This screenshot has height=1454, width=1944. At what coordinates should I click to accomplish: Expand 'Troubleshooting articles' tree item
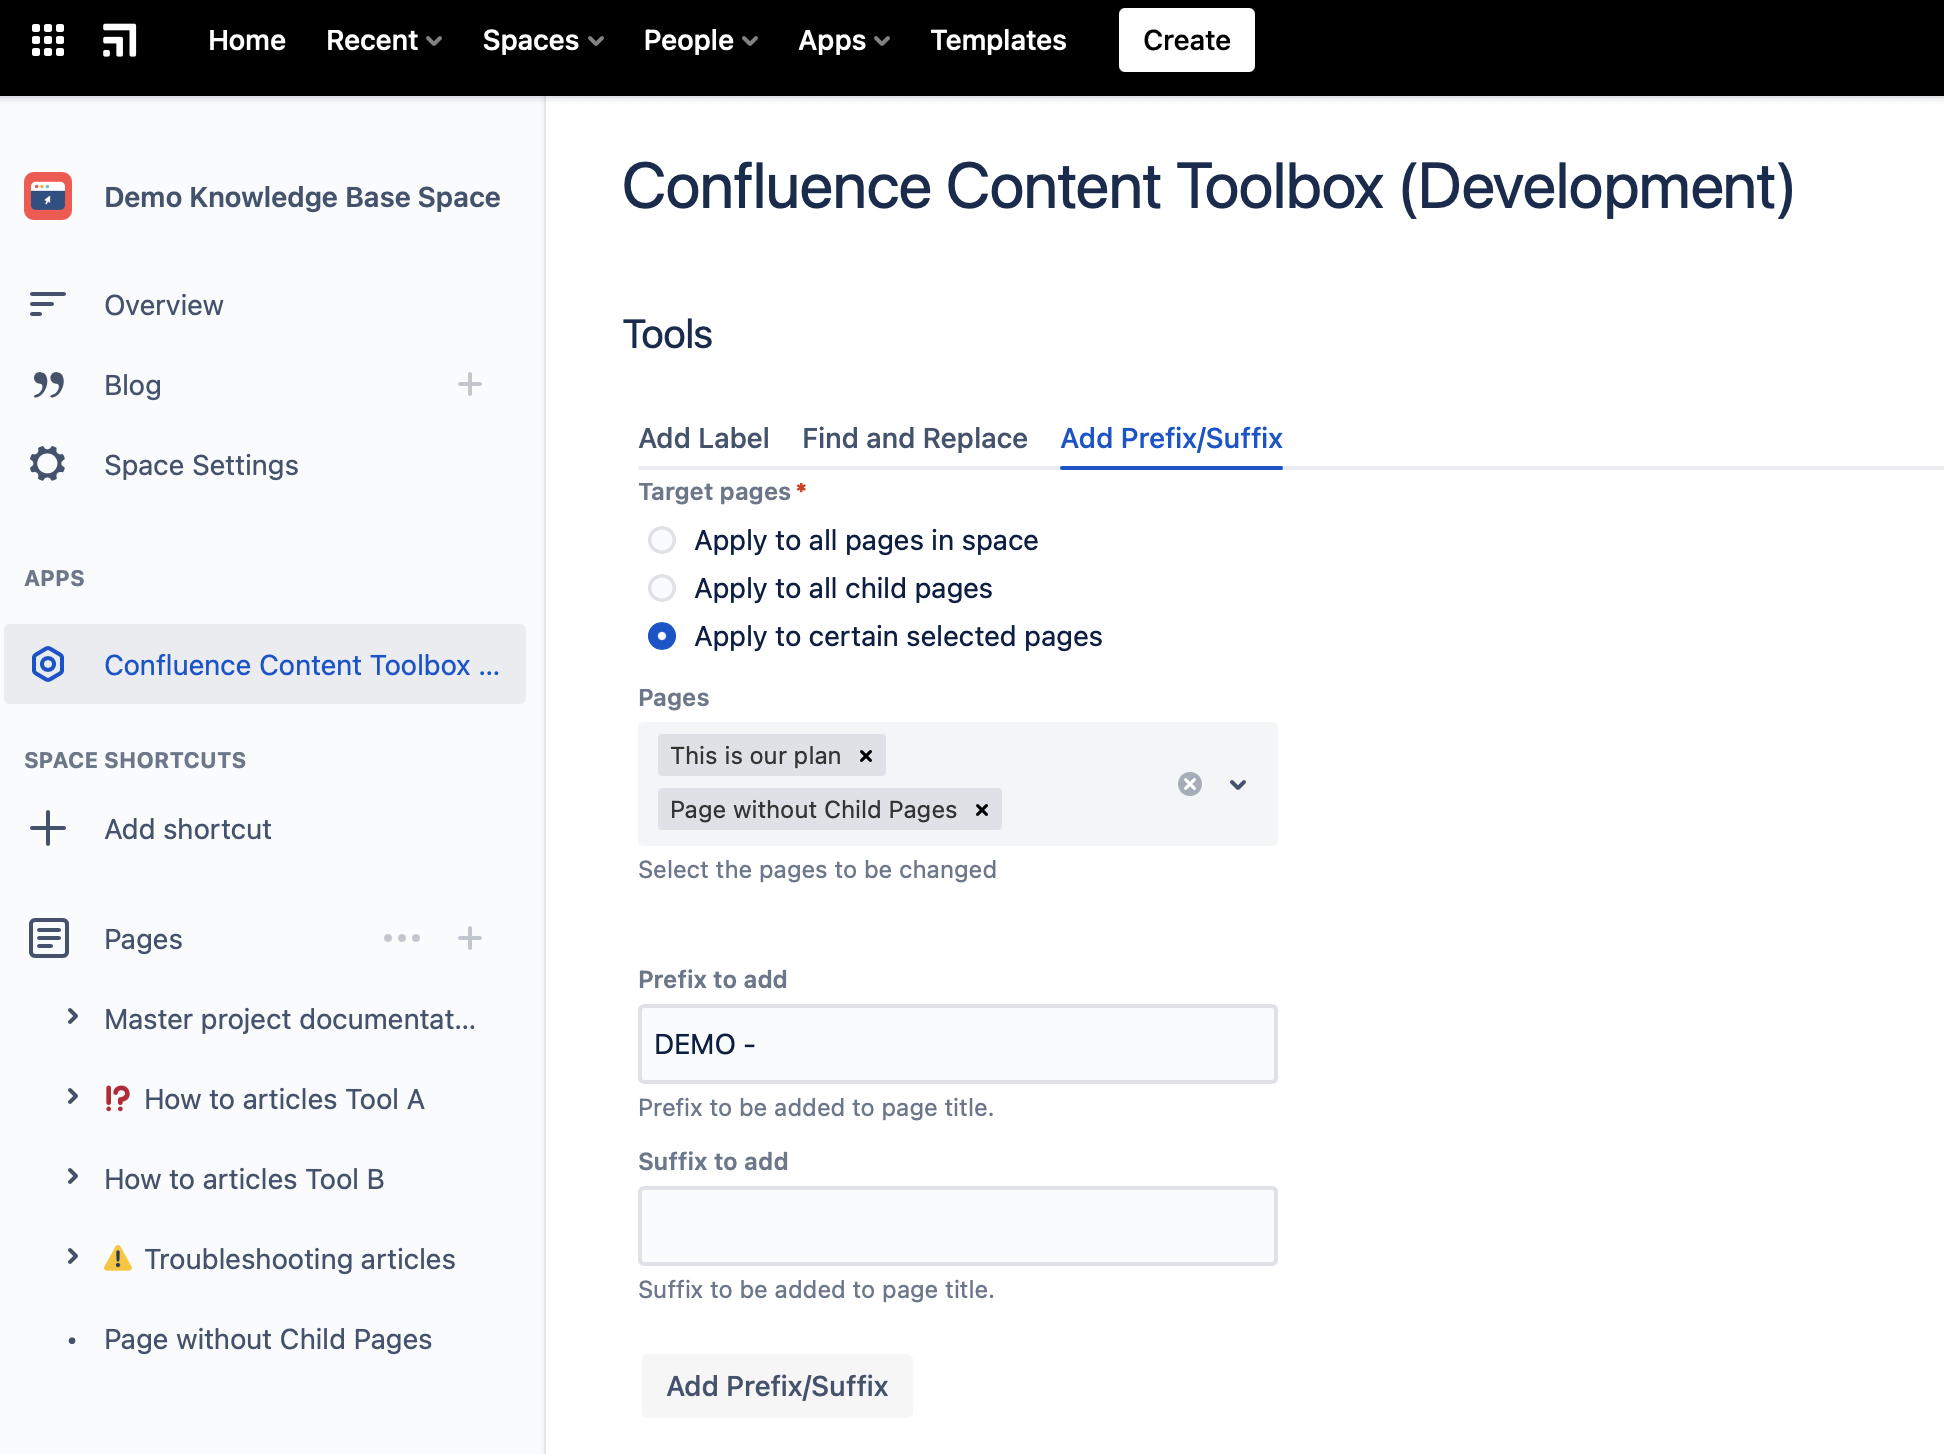point(72,1258)
